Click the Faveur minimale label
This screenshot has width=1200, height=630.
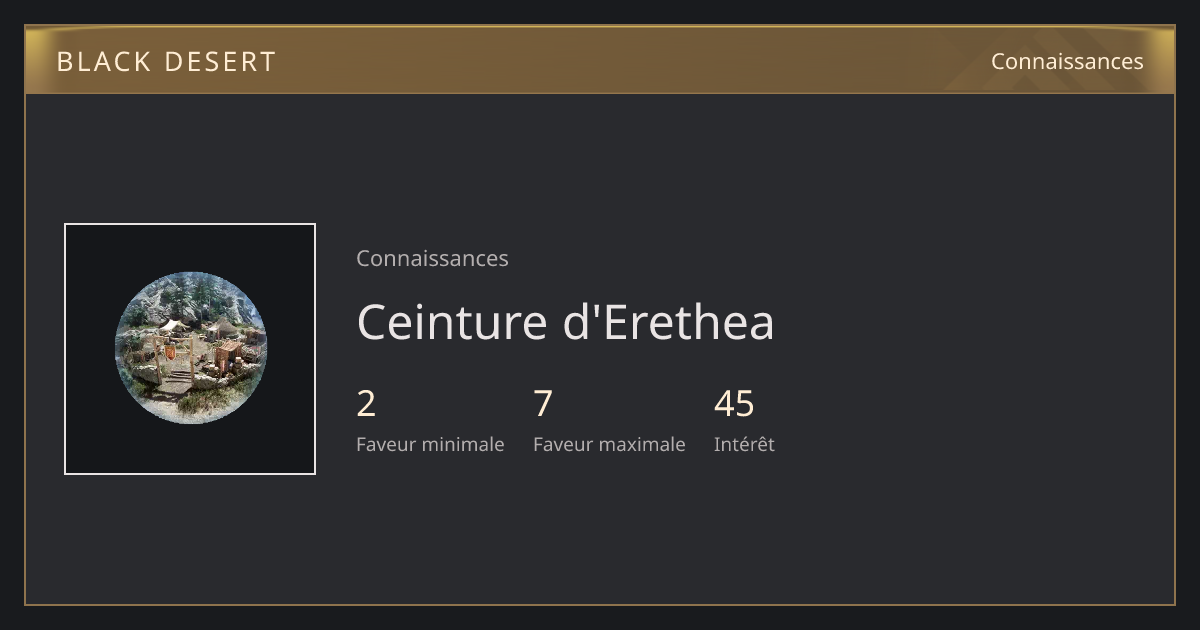click(x=430, y=444)
